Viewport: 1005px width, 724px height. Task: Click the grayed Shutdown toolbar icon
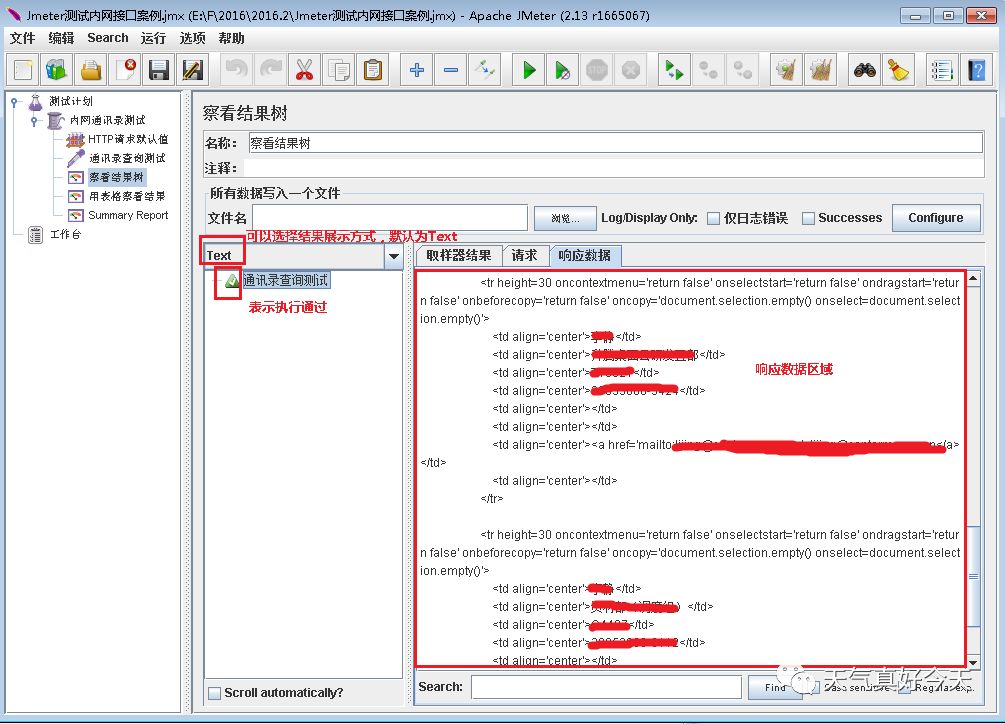click(631, 70)
